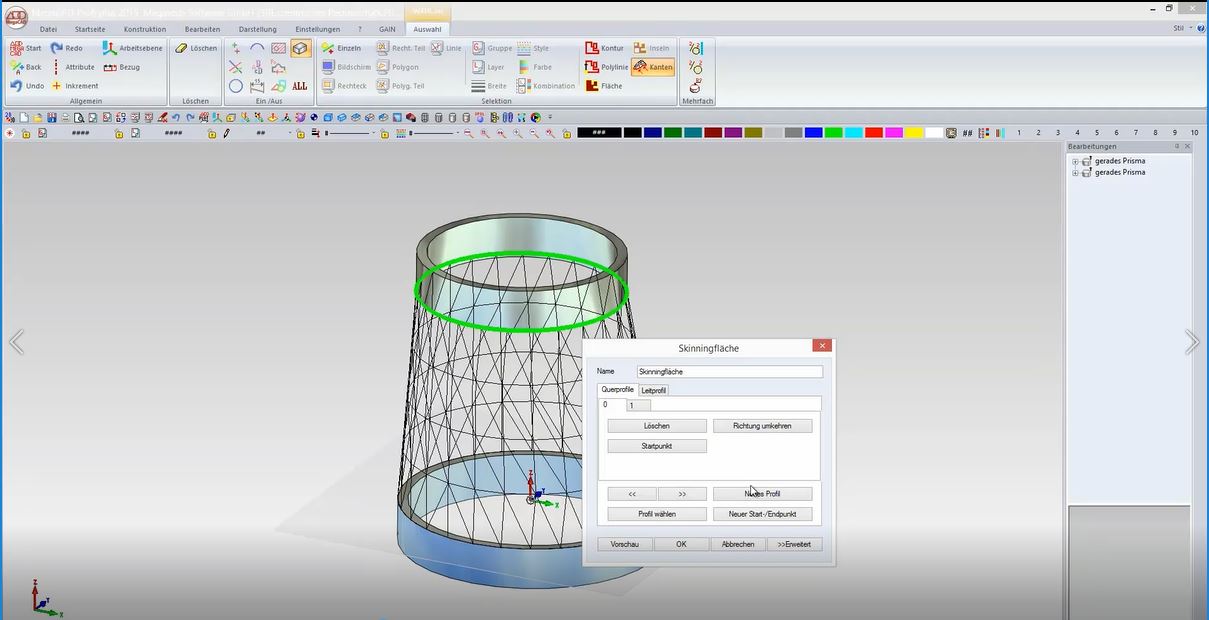Pick the Fläche selection tool
The width and height of the screenshot is (1209, 620).
pos(604,86)
